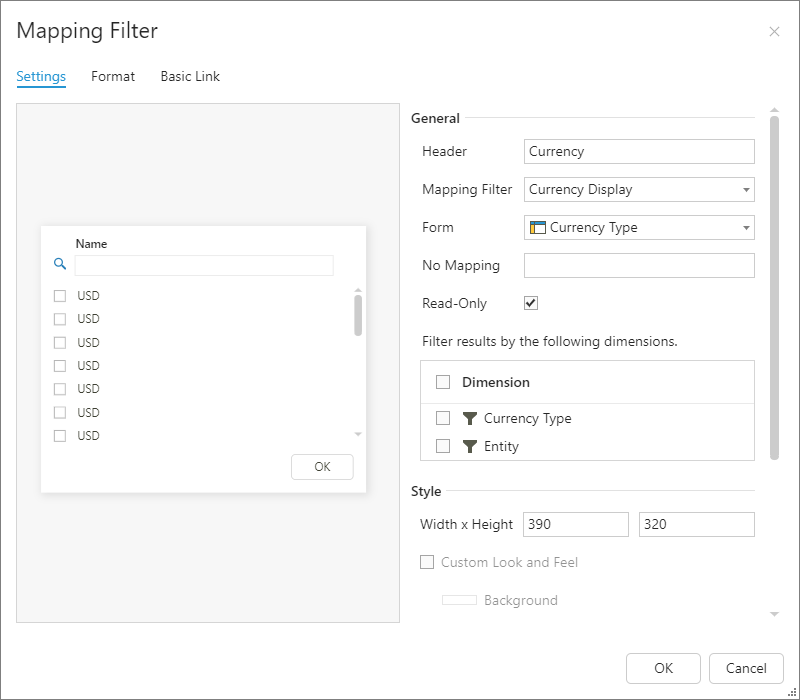Click the funnel icon beside Currency Type
Viewport: 800px width, 700px height.
point(470,419)
